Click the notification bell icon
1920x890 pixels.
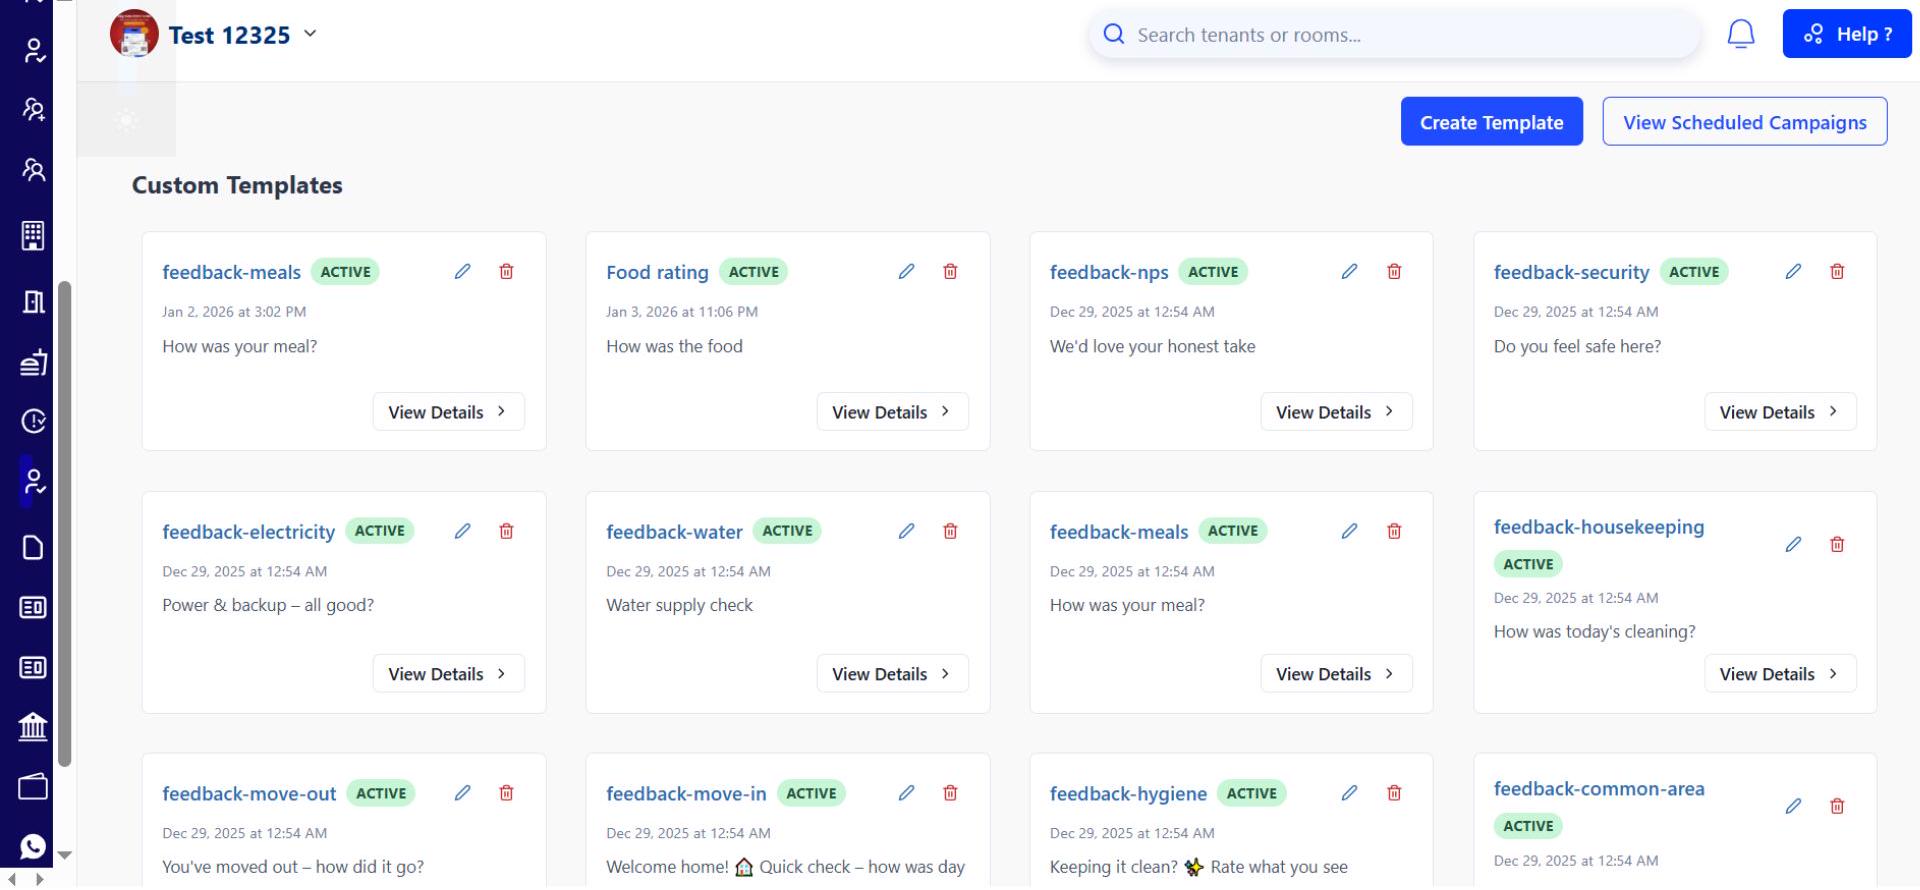pos(1740,35)
